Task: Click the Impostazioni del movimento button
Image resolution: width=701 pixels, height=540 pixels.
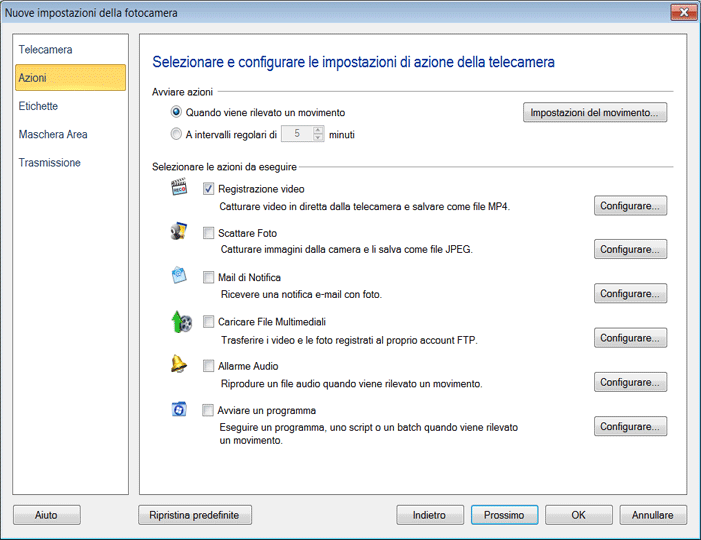Action: (x=594, y=113)
